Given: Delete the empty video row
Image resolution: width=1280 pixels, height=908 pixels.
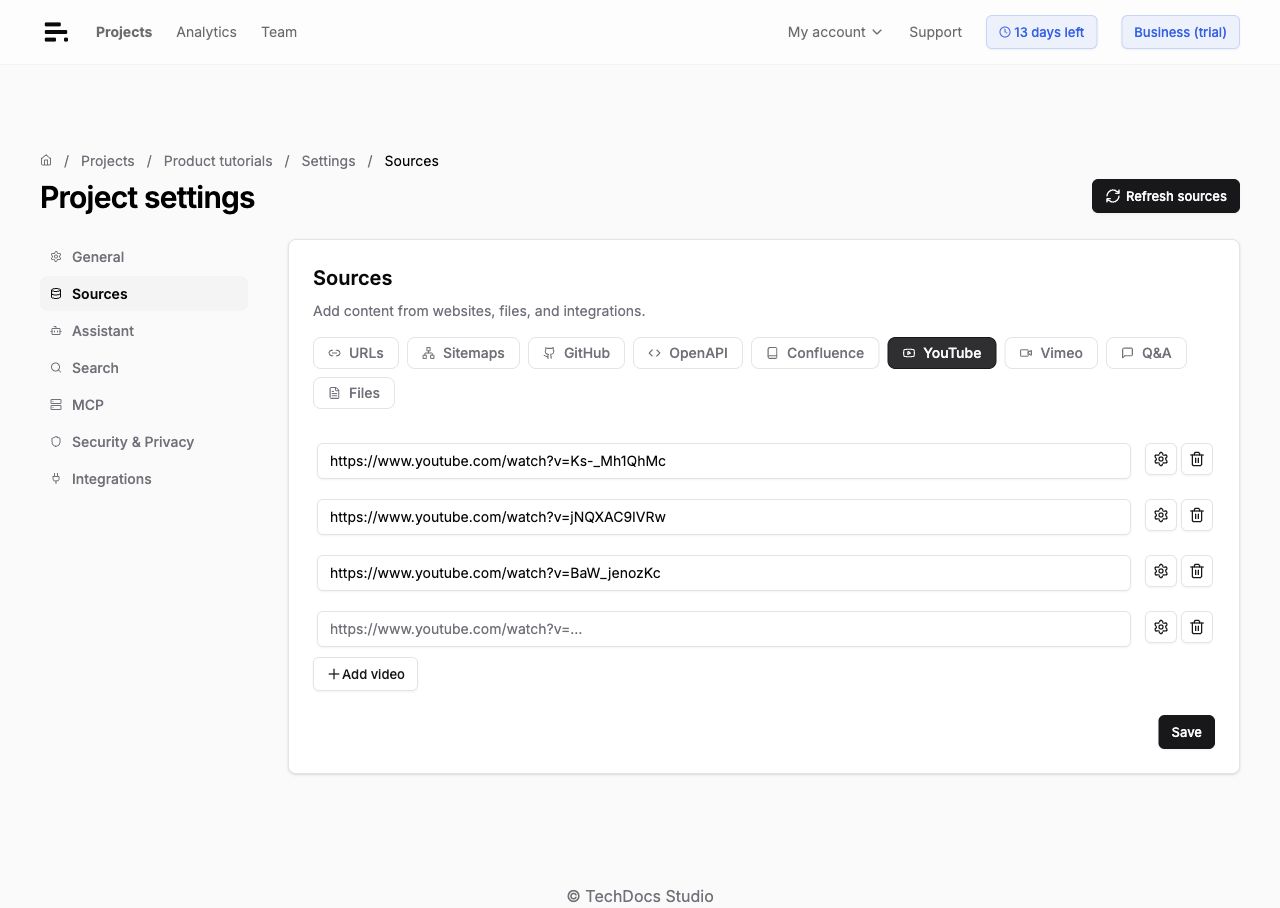Looking at the screenshot, I should pyautogui.click(x=1197, y=627).
